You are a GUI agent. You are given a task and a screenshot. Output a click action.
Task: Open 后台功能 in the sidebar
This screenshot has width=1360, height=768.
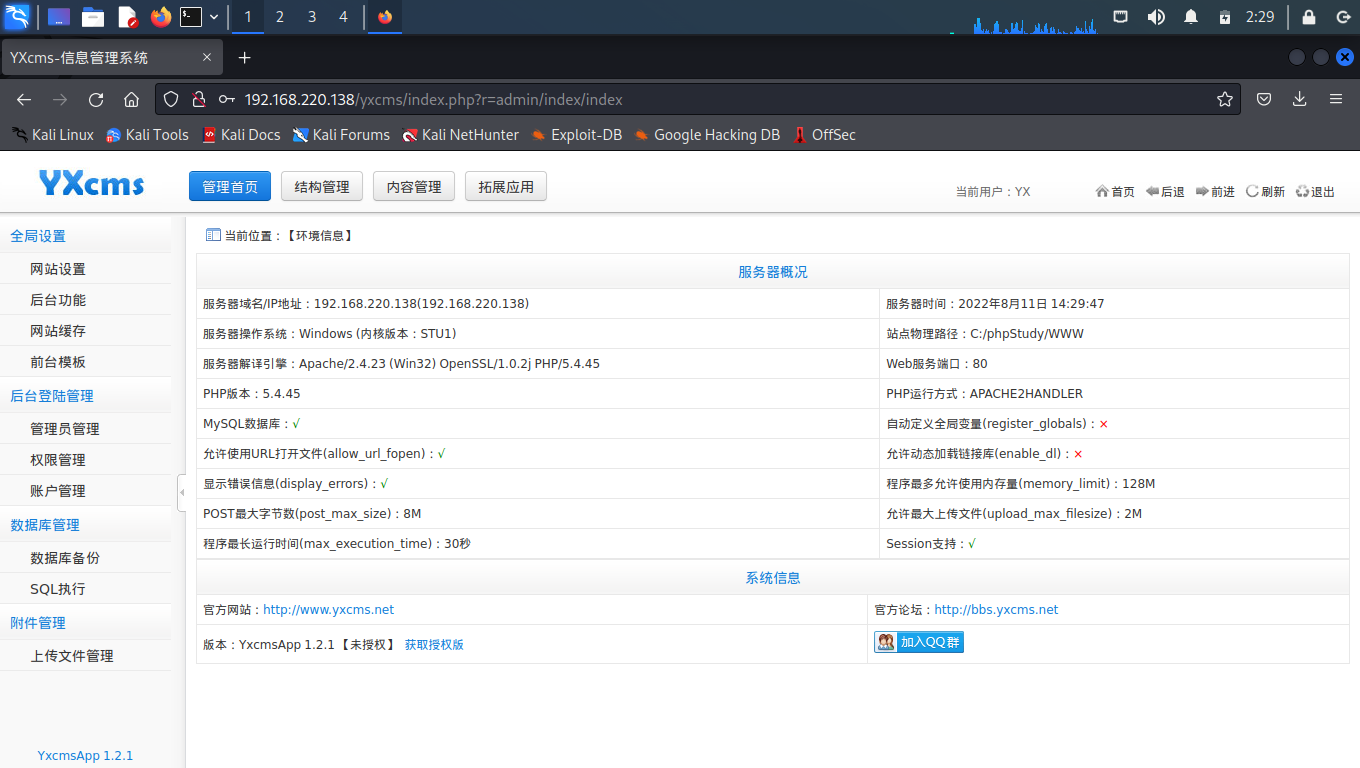[85, 300]
